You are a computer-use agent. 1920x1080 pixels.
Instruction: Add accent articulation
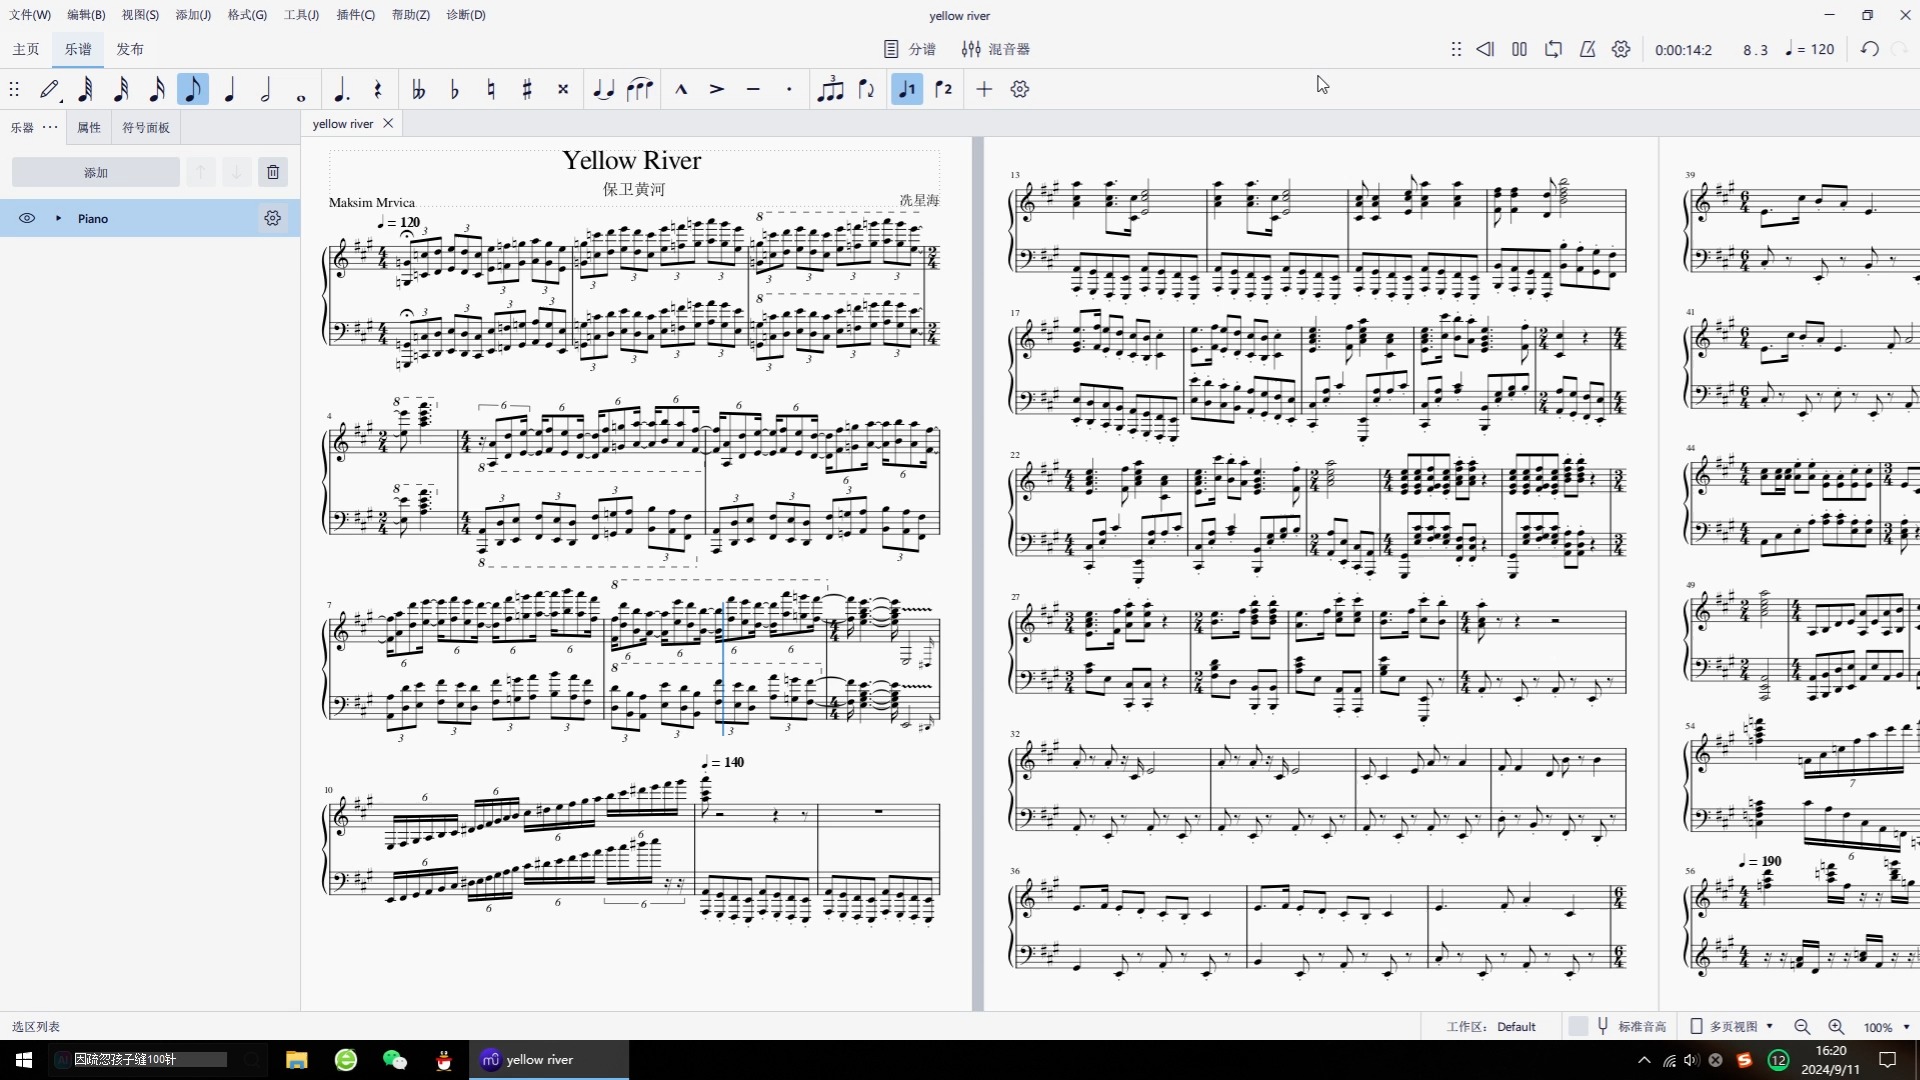coord(717,89)
